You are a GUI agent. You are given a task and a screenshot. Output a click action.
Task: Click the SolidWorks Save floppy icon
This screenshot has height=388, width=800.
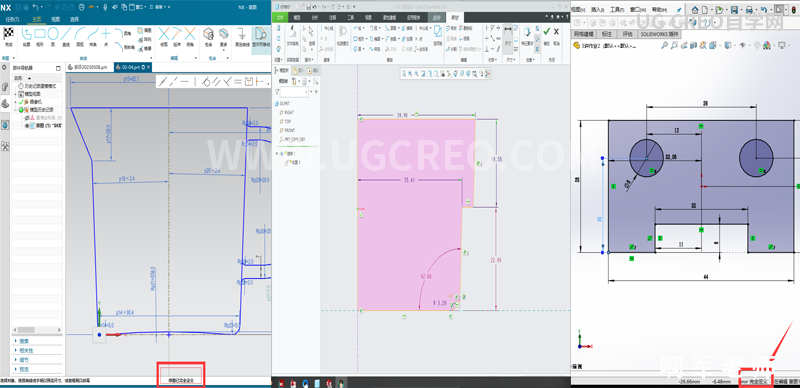(x=733, y=10)
